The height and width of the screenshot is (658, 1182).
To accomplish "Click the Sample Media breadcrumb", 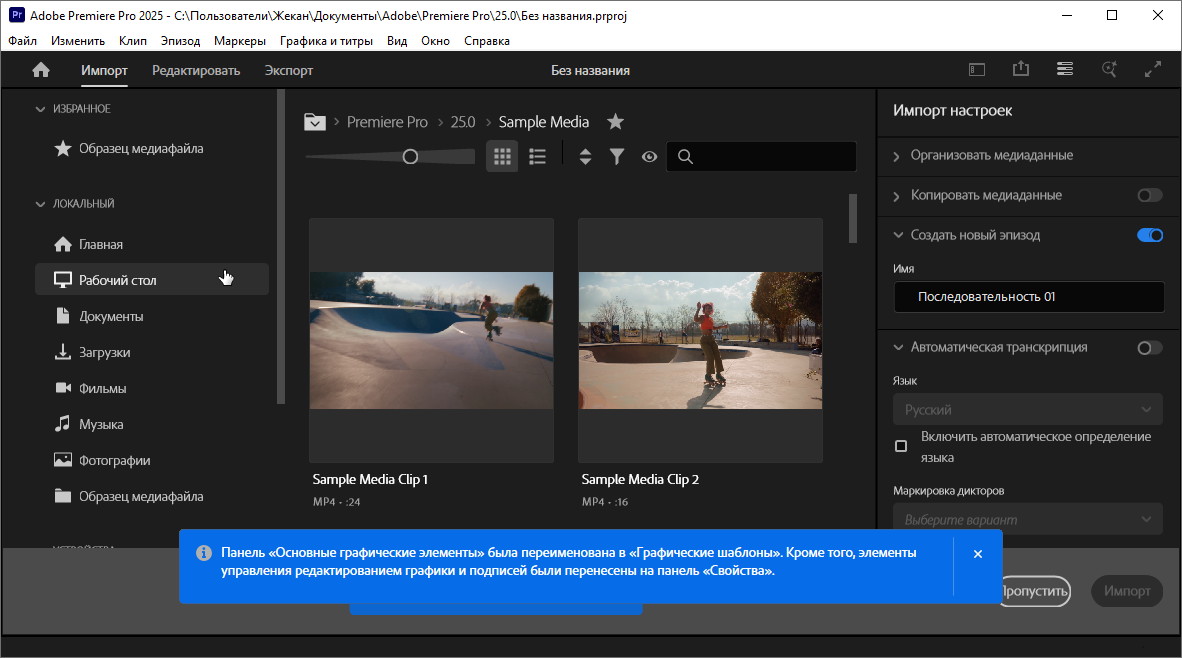I will pyautogui.click(x=544, y=122).
